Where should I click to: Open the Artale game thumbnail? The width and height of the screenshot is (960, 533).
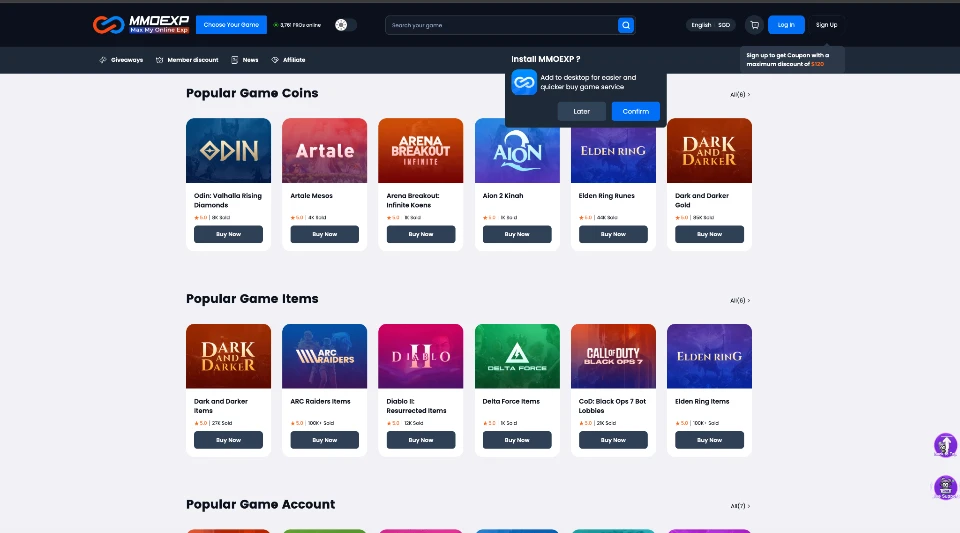click(324, 151)
